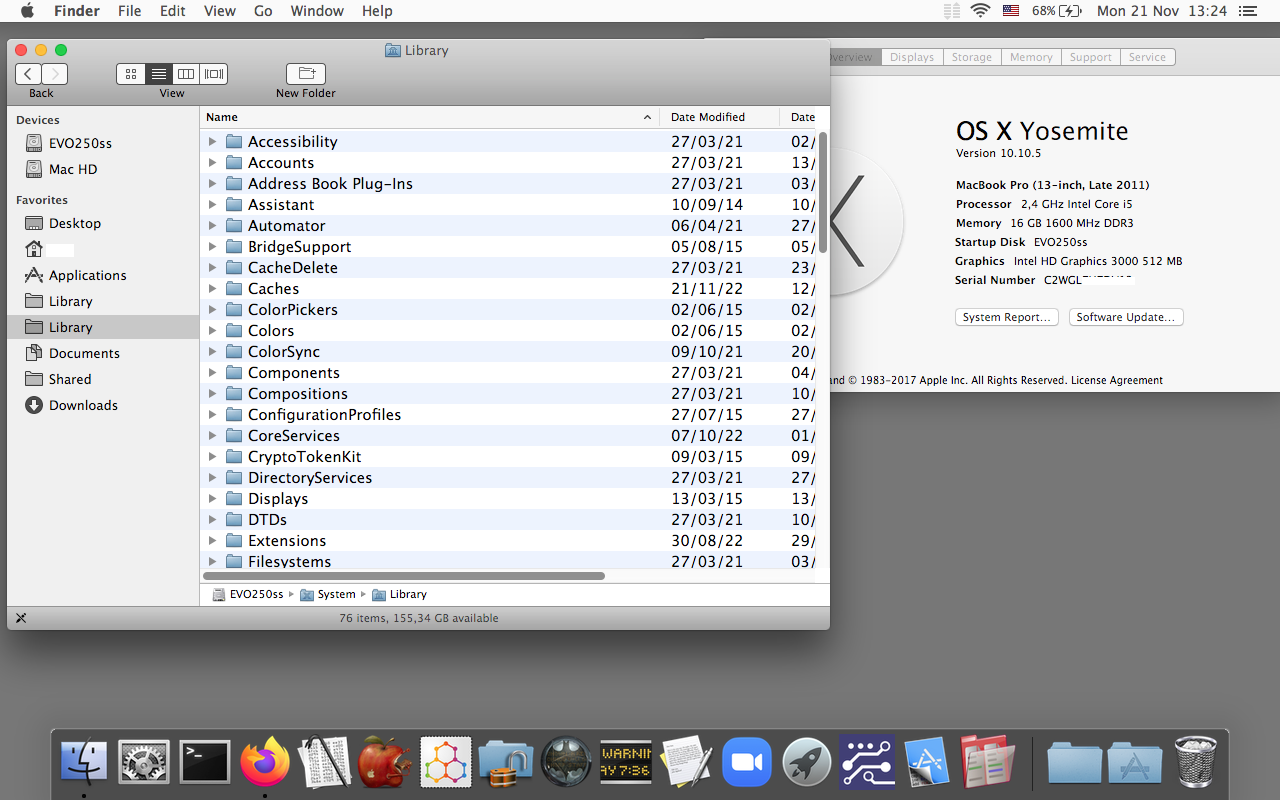
Task: Expand the Displays folder
Action: pyautogui.click(x=212, y=498)
